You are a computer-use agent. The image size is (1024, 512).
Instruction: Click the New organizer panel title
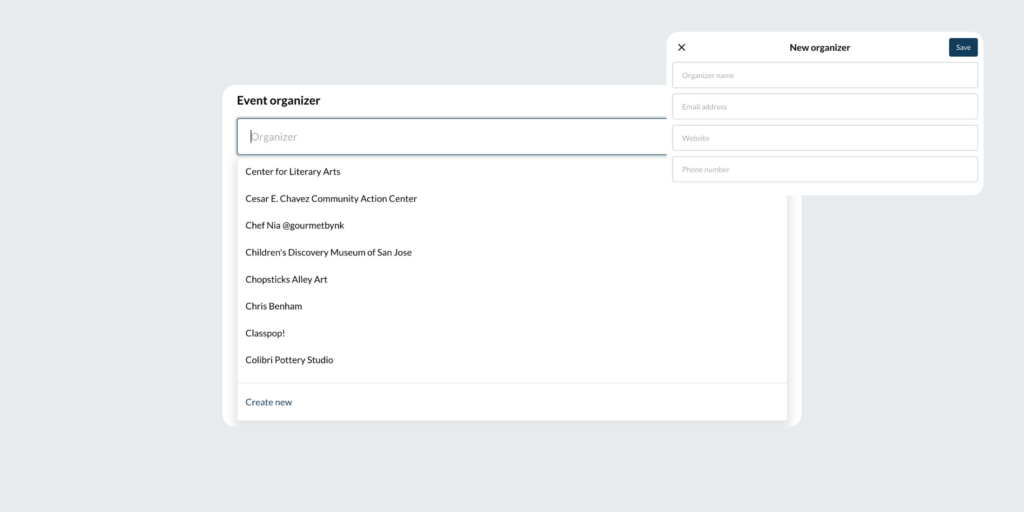[x=819, y=47]
